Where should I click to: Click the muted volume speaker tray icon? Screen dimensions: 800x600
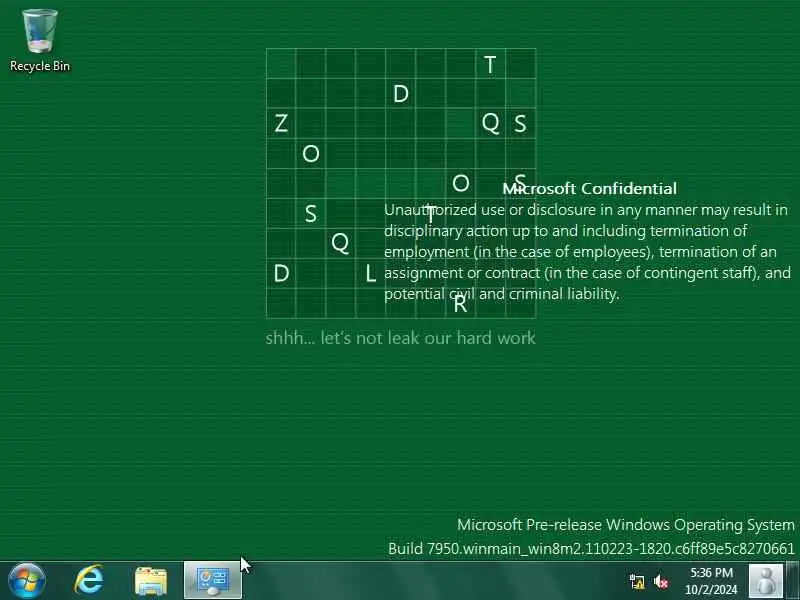click(661, 582)
